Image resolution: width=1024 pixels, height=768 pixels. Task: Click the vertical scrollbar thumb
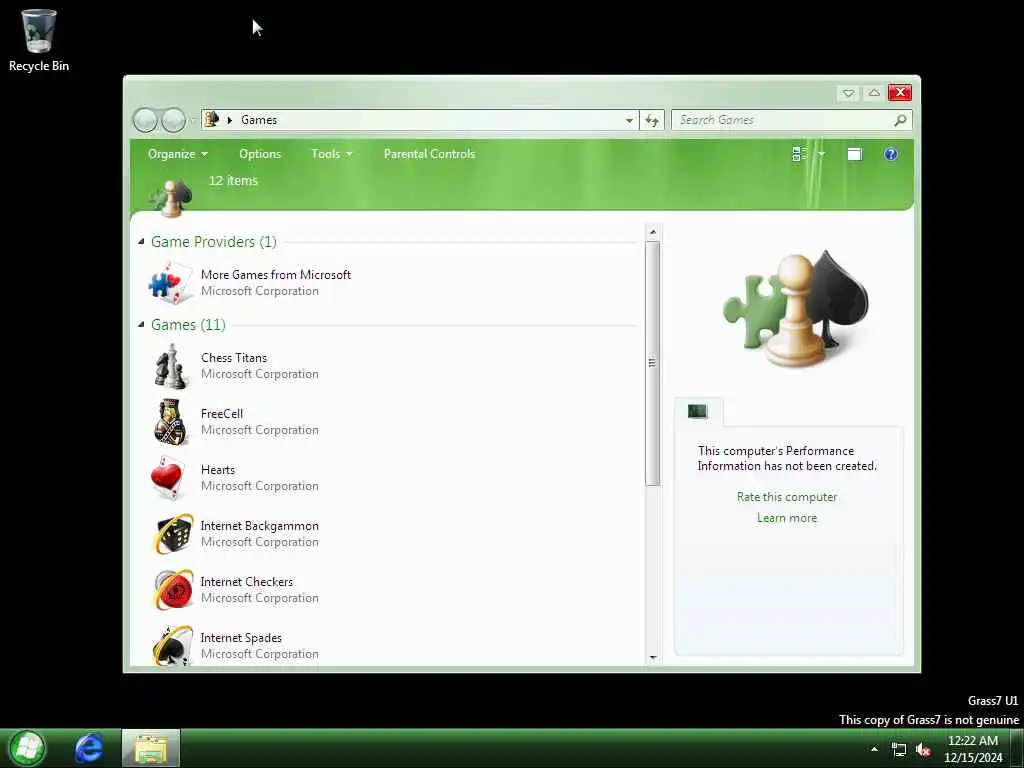point(652,363)
